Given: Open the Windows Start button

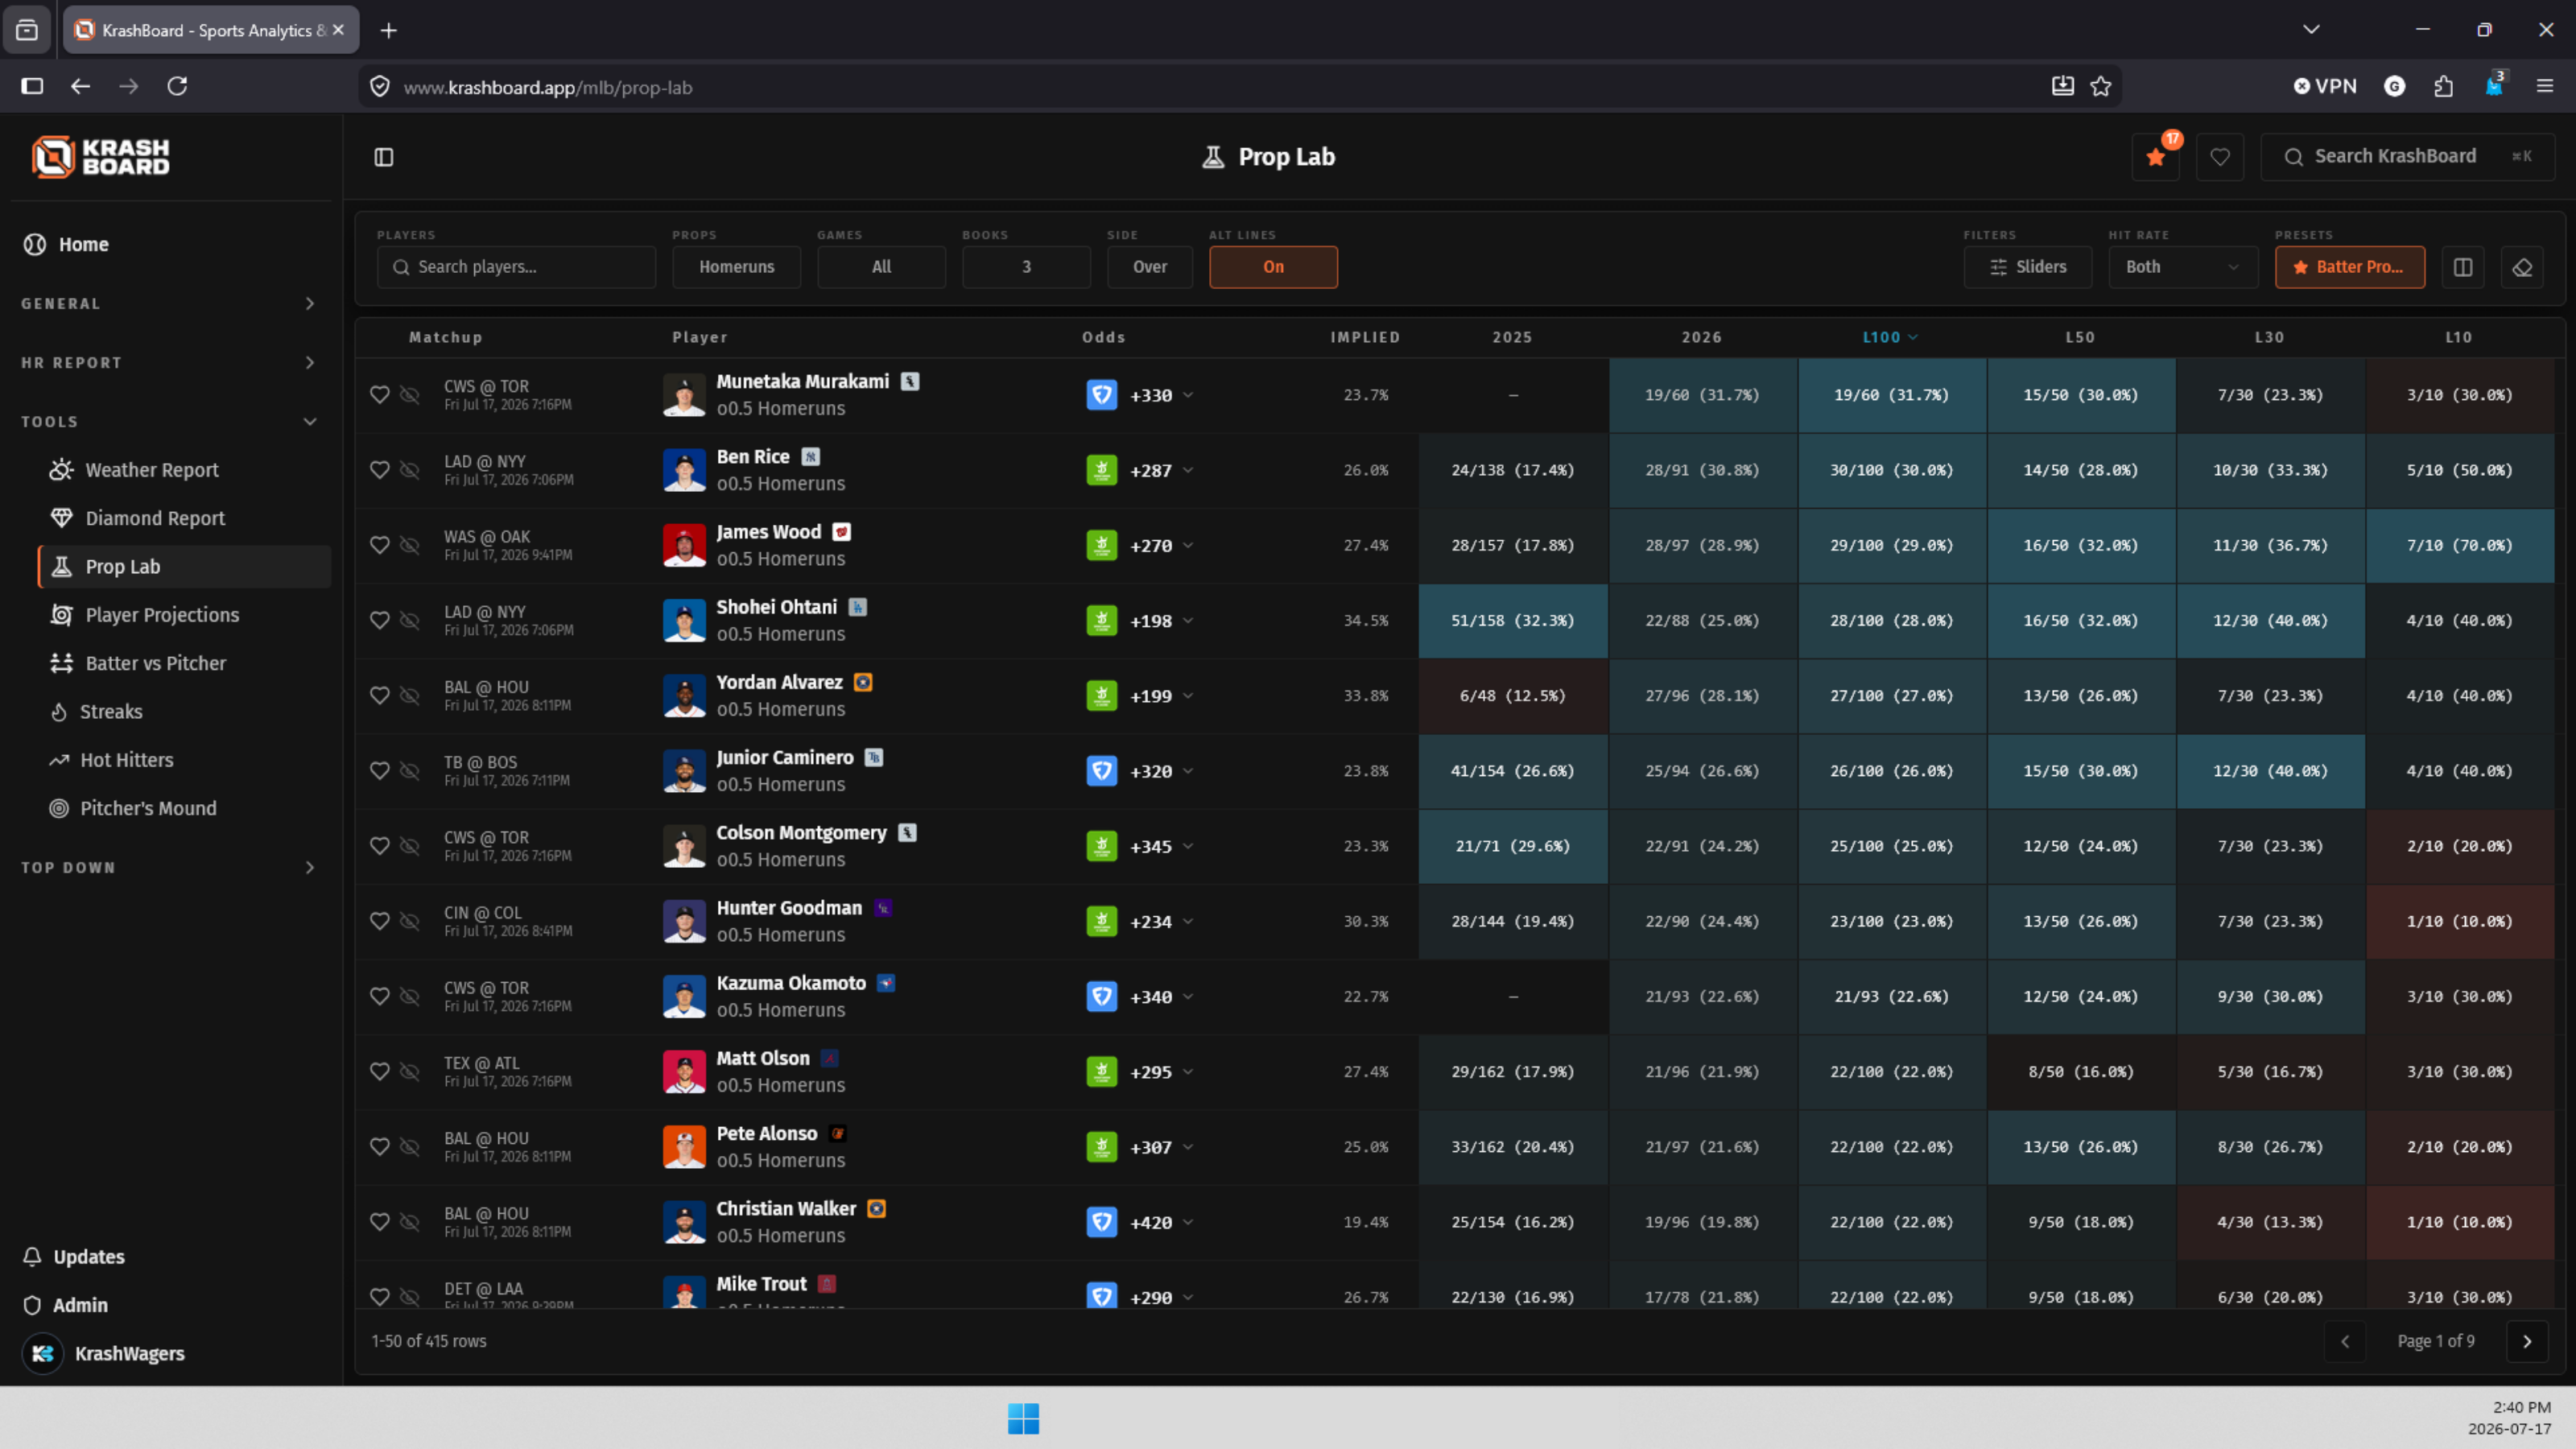Looking at the screenshot, I should [1023, 1418].
